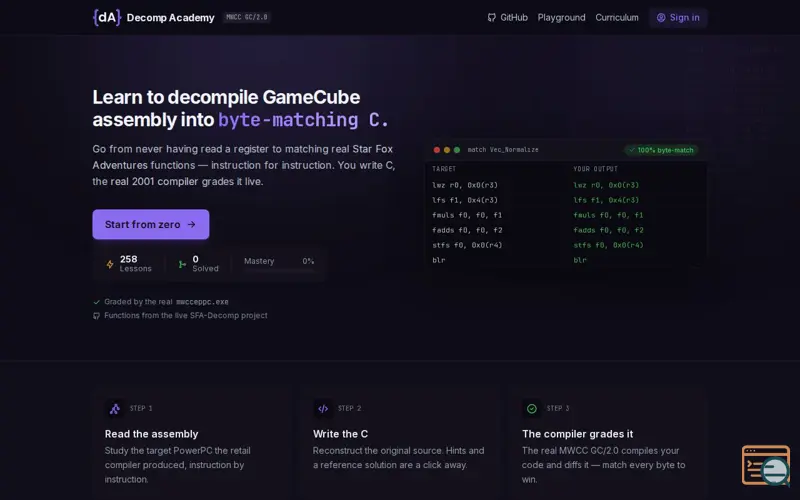Click the match Vec_Normalize title
The width and height of the screenshot is (800, 500).
503,150
